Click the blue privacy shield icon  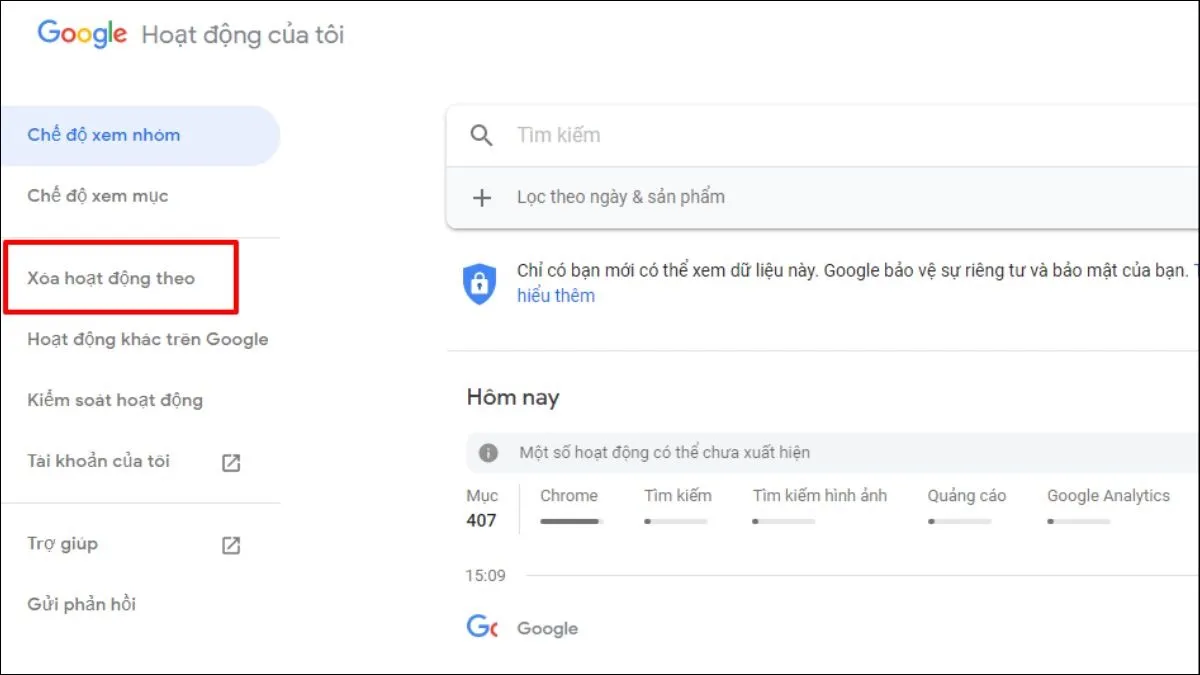pos(479,283)
